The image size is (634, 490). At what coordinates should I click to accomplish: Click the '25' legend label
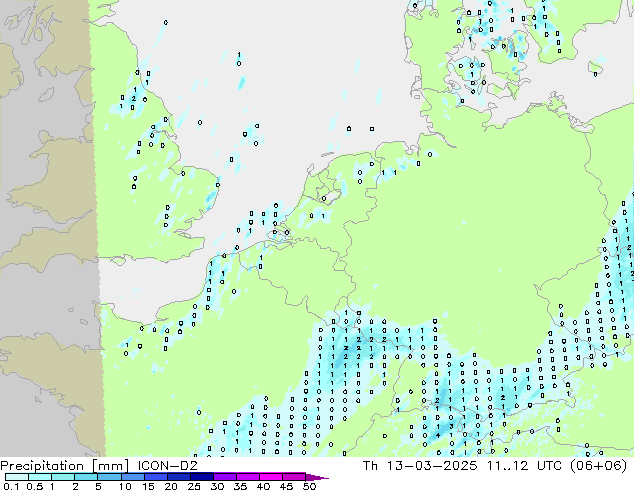pyautogui.click(x=194, y=486)
